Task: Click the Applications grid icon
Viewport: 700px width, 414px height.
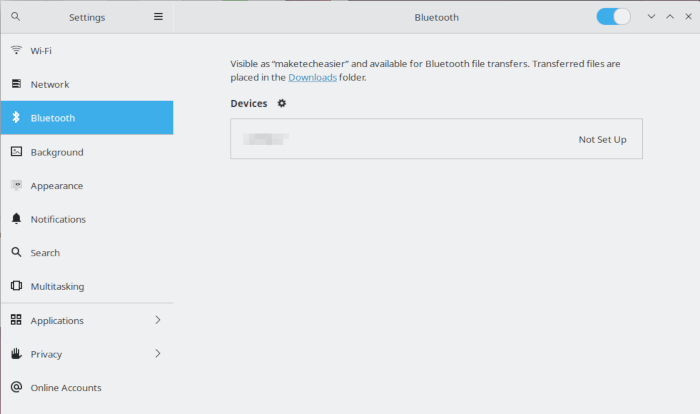Action: 16,319
